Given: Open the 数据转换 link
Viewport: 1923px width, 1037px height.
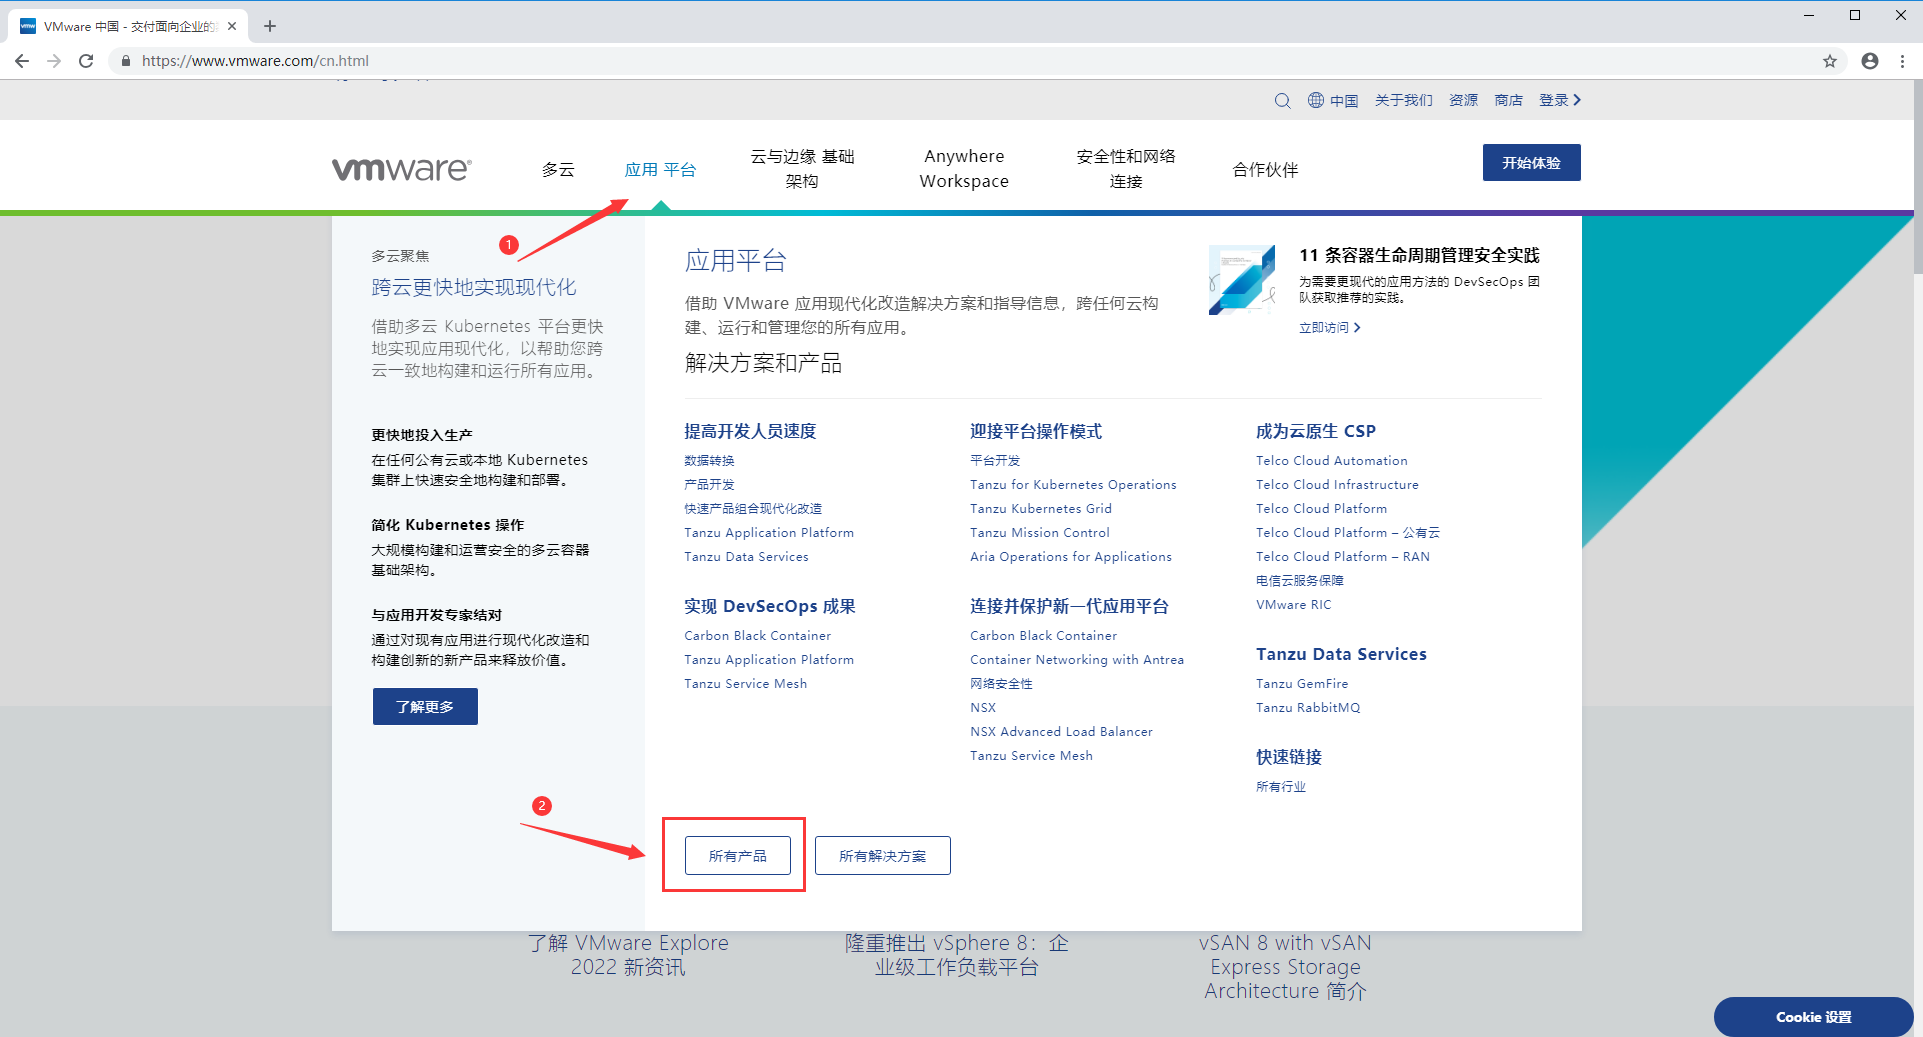Looking at the screenshot, I should pyautogui.click(x=709, y=461).
